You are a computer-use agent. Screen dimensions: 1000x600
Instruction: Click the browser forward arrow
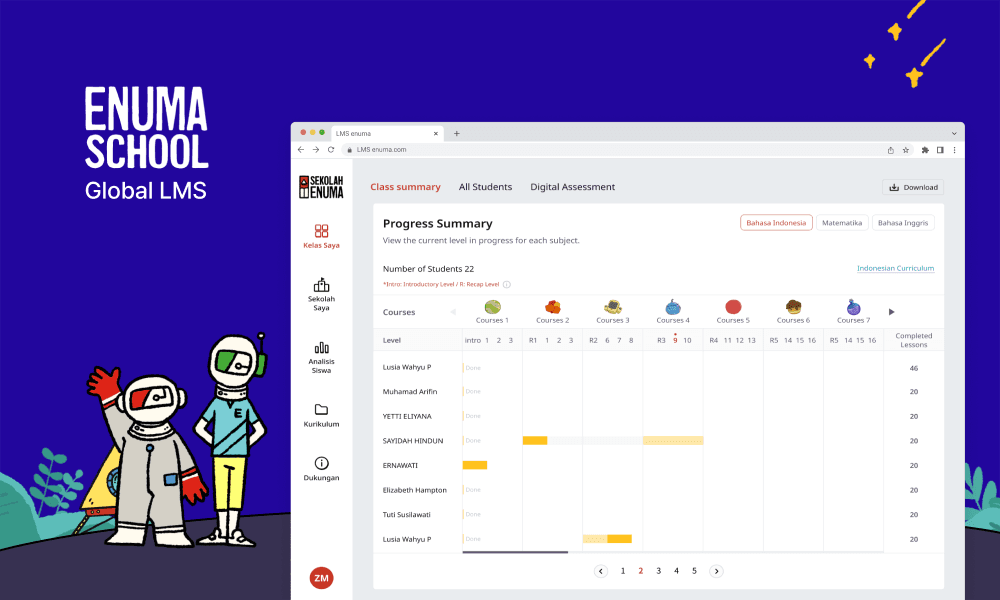coord(316,149)
